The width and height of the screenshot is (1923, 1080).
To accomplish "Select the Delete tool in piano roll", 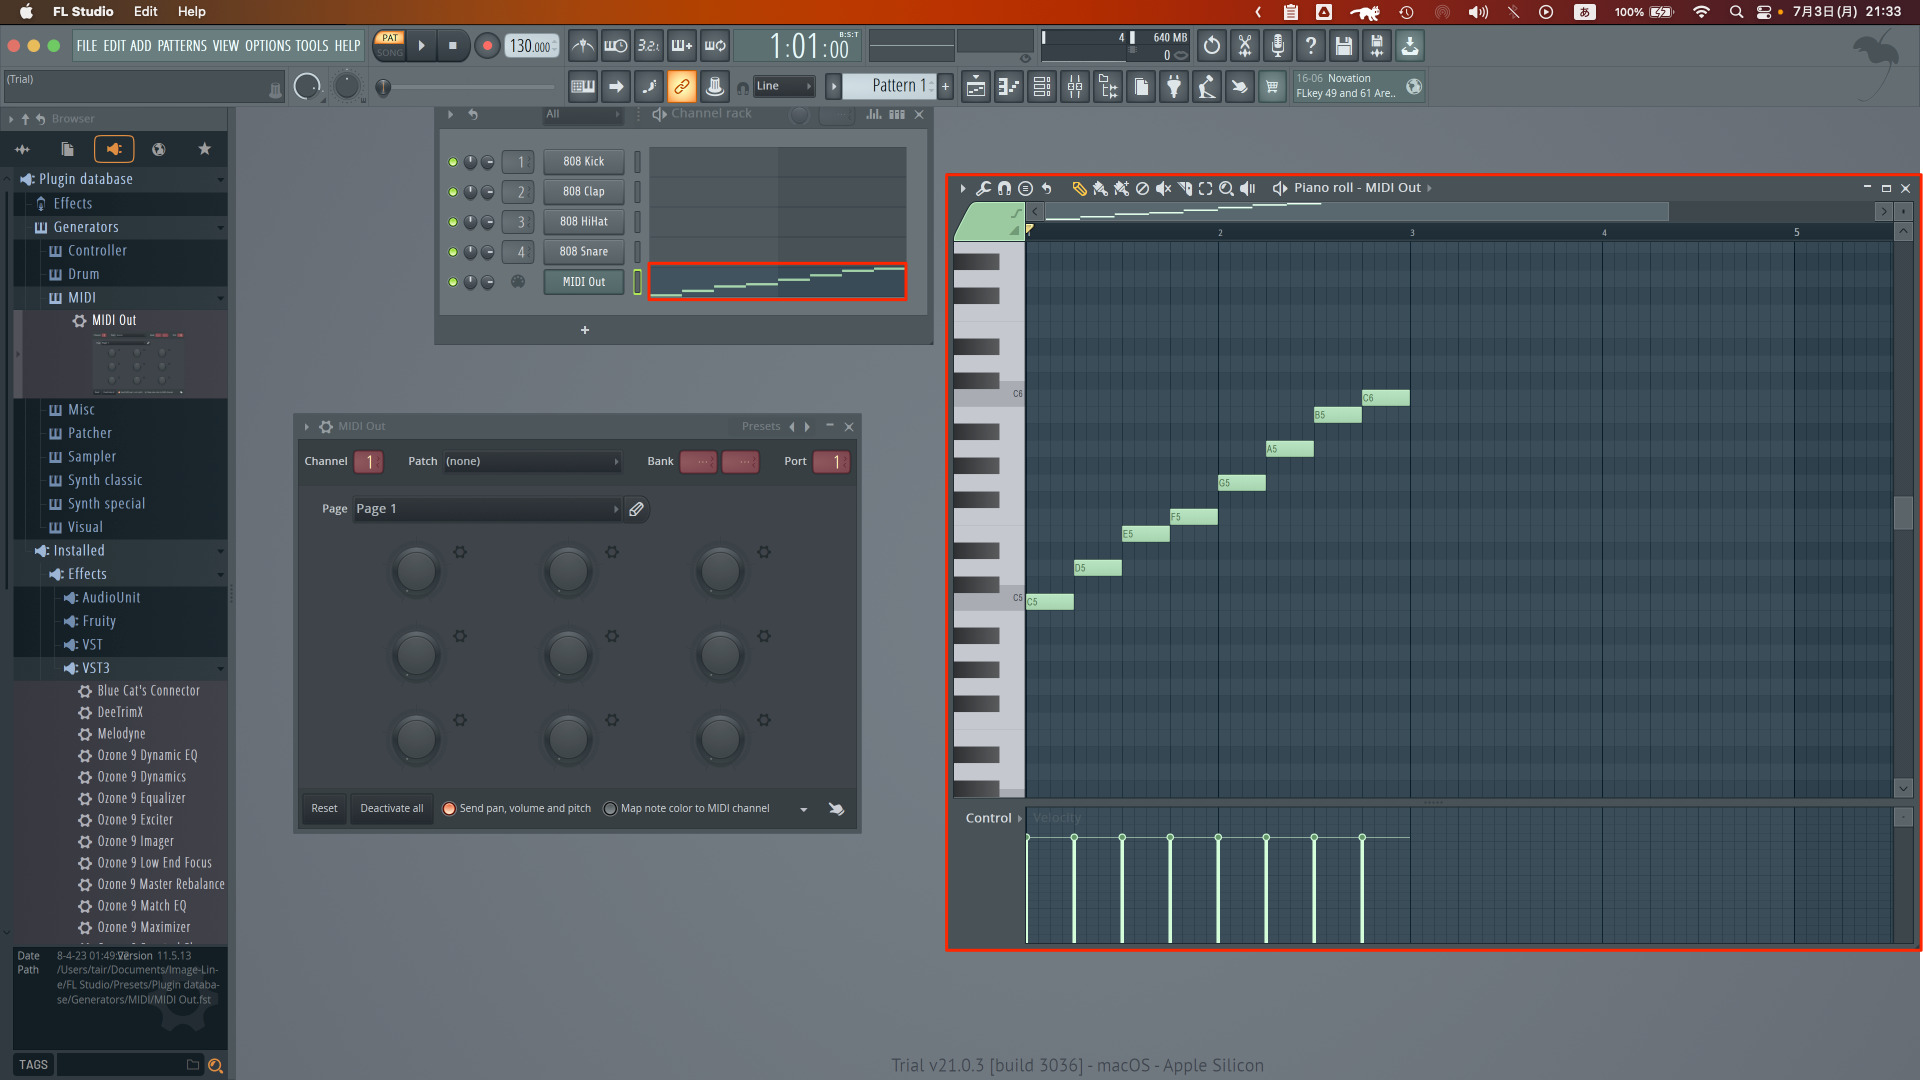I will [1142, 188].
